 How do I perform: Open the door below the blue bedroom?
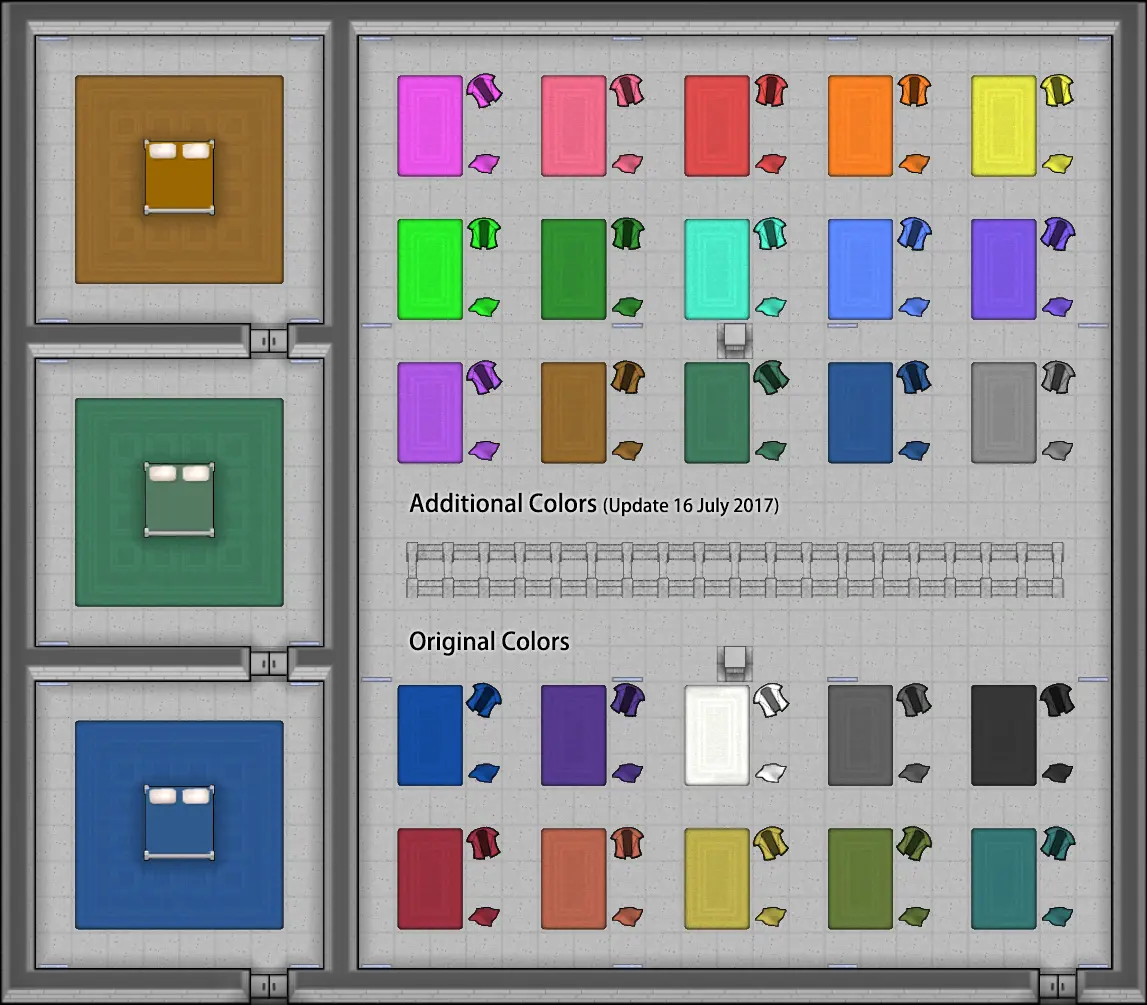(x=268, y=986)
